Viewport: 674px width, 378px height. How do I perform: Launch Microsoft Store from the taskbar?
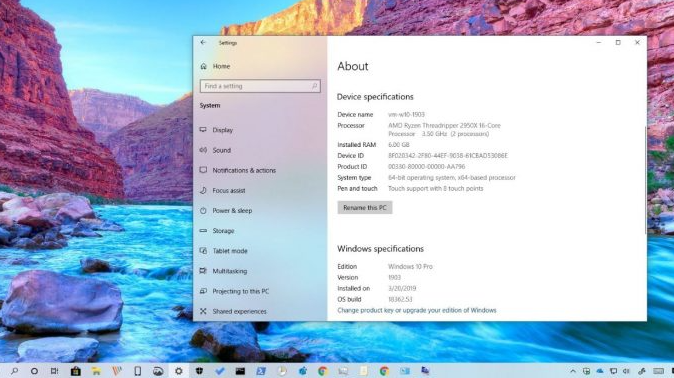(x=76, y=371)
